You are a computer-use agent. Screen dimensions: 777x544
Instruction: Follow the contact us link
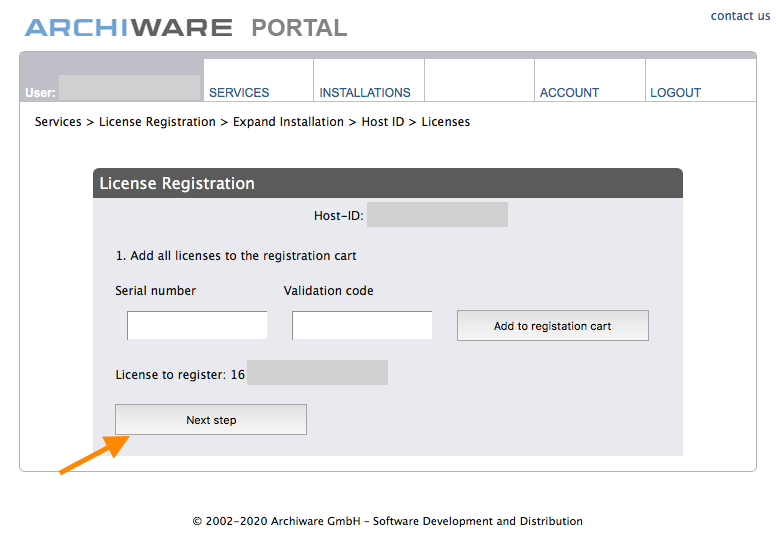click(x=740, y=16)
